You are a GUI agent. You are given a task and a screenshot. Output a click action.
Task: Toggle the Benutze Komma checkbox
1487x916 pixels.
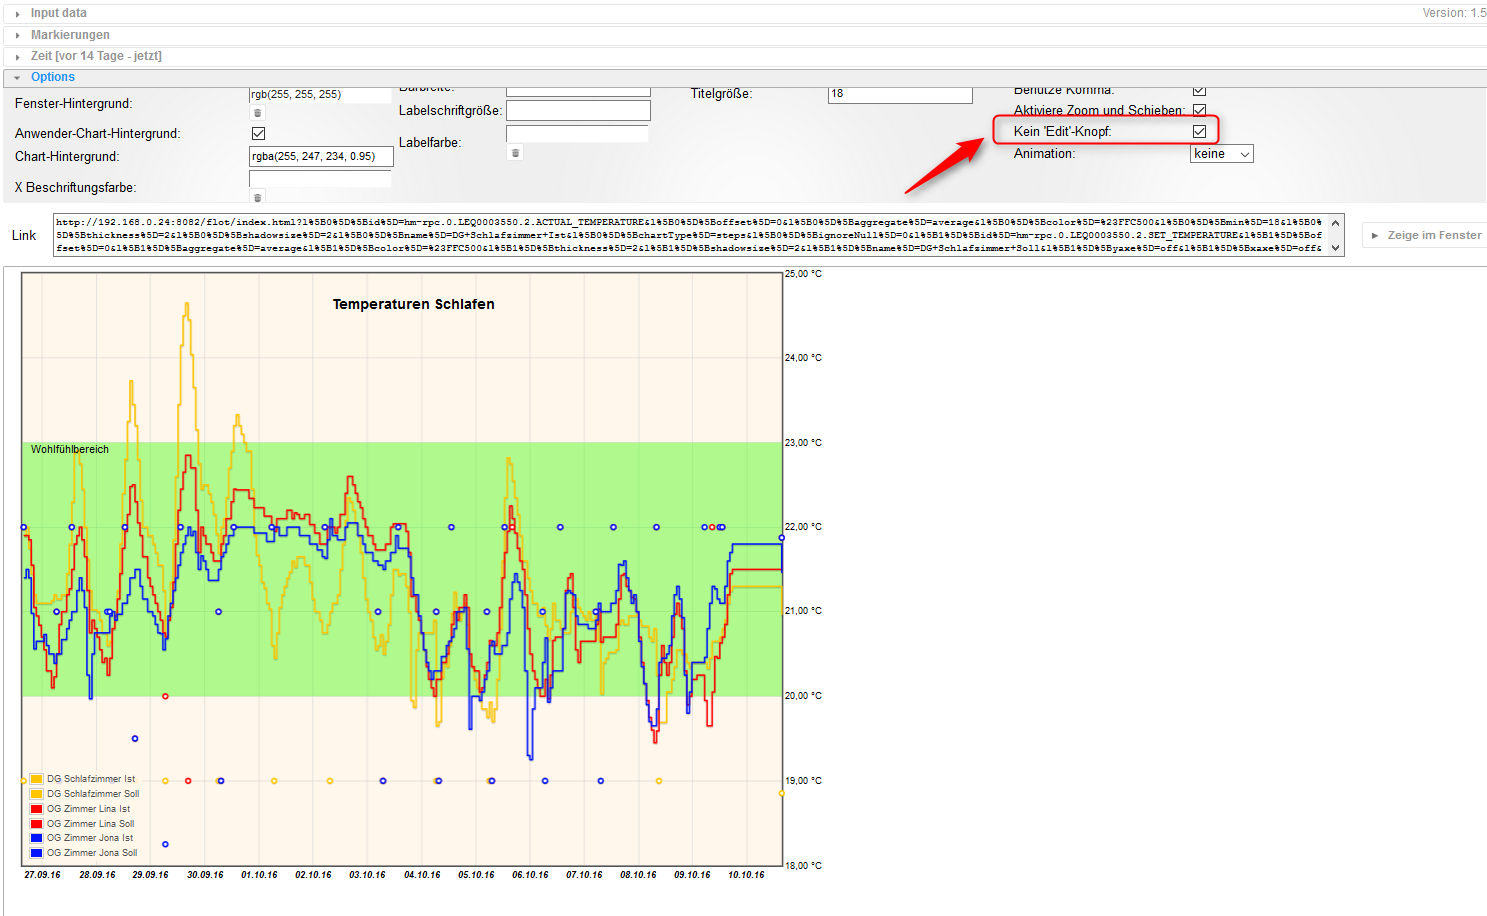1199,91
